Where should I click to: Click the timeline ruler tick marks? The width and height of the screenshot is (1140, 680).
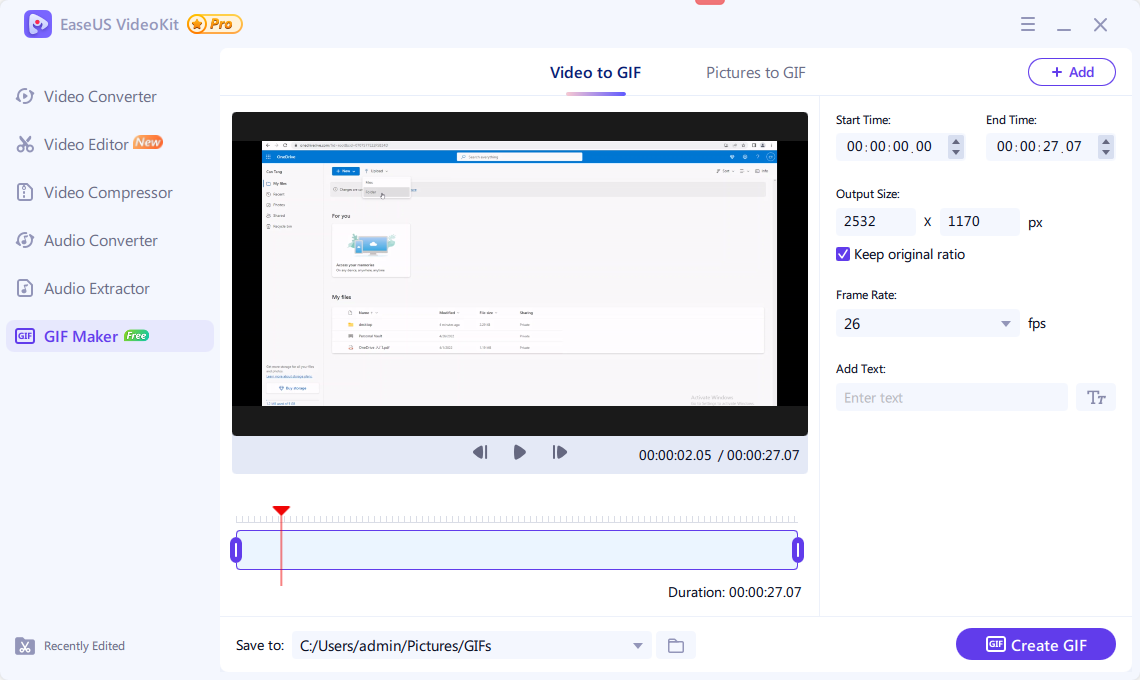pos(517,519)
